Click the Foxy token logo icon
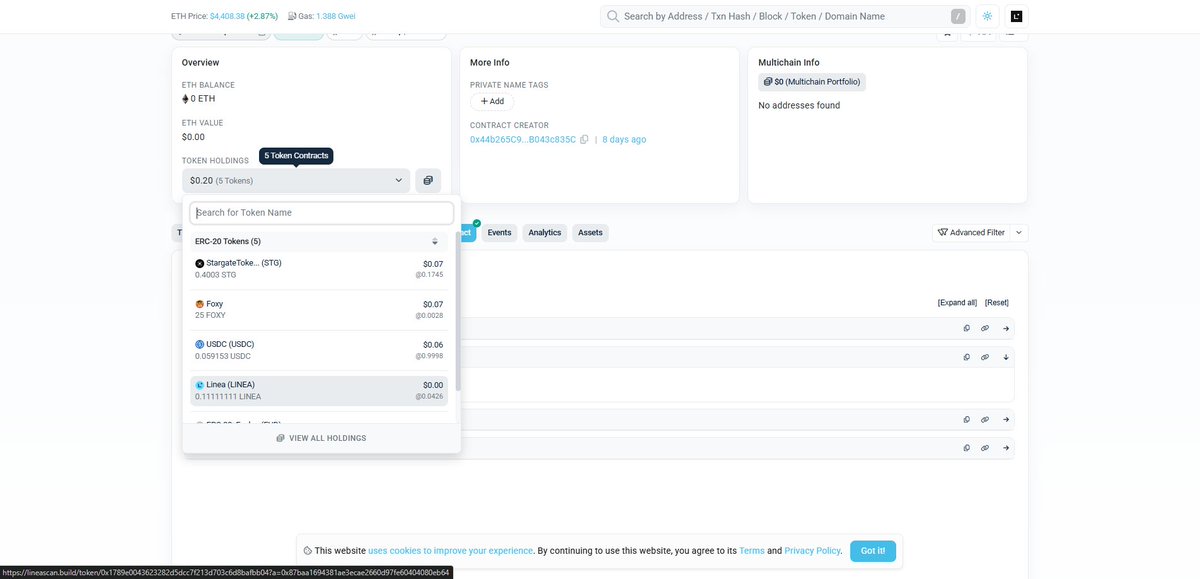 coord(199,304)
